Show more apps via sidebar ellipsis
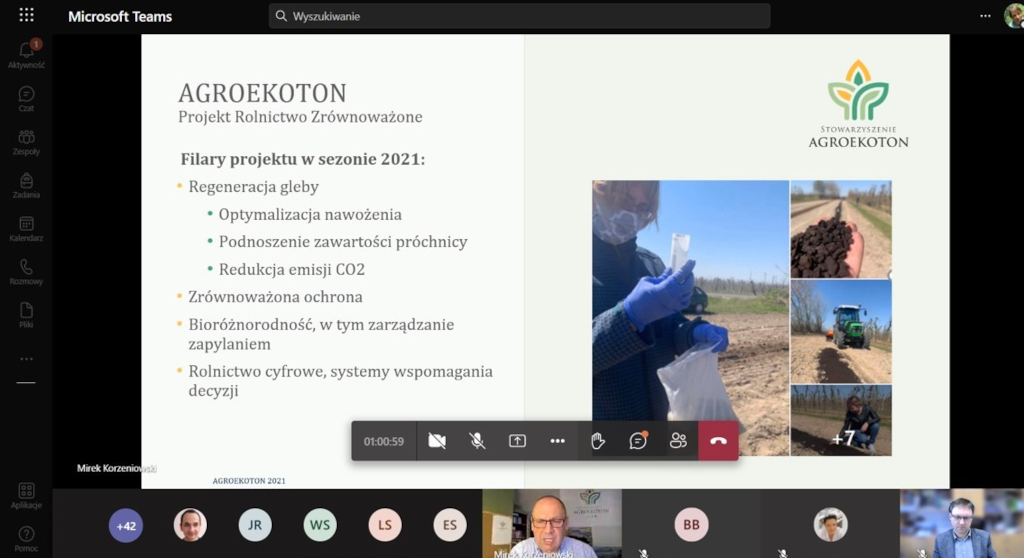Viewport: 1024px width, 558px height. (x=26, y=359)
